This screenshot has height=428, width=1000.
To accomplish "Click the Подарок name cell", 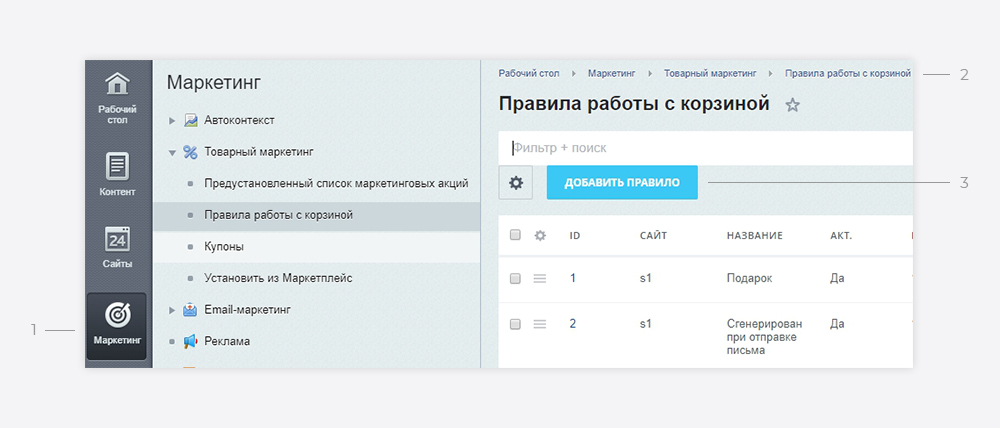I will (x=749, y=279).
